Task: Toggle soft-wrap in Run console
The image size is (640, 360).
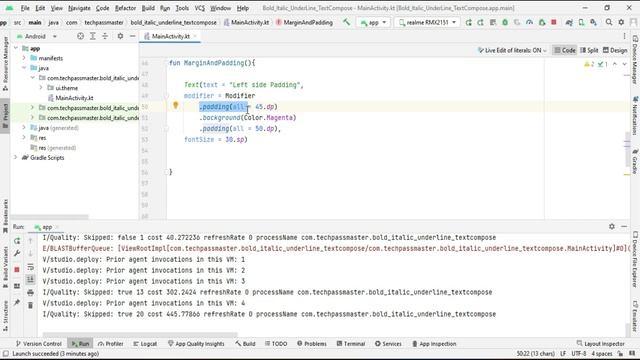Action: [x=30, y=267]
